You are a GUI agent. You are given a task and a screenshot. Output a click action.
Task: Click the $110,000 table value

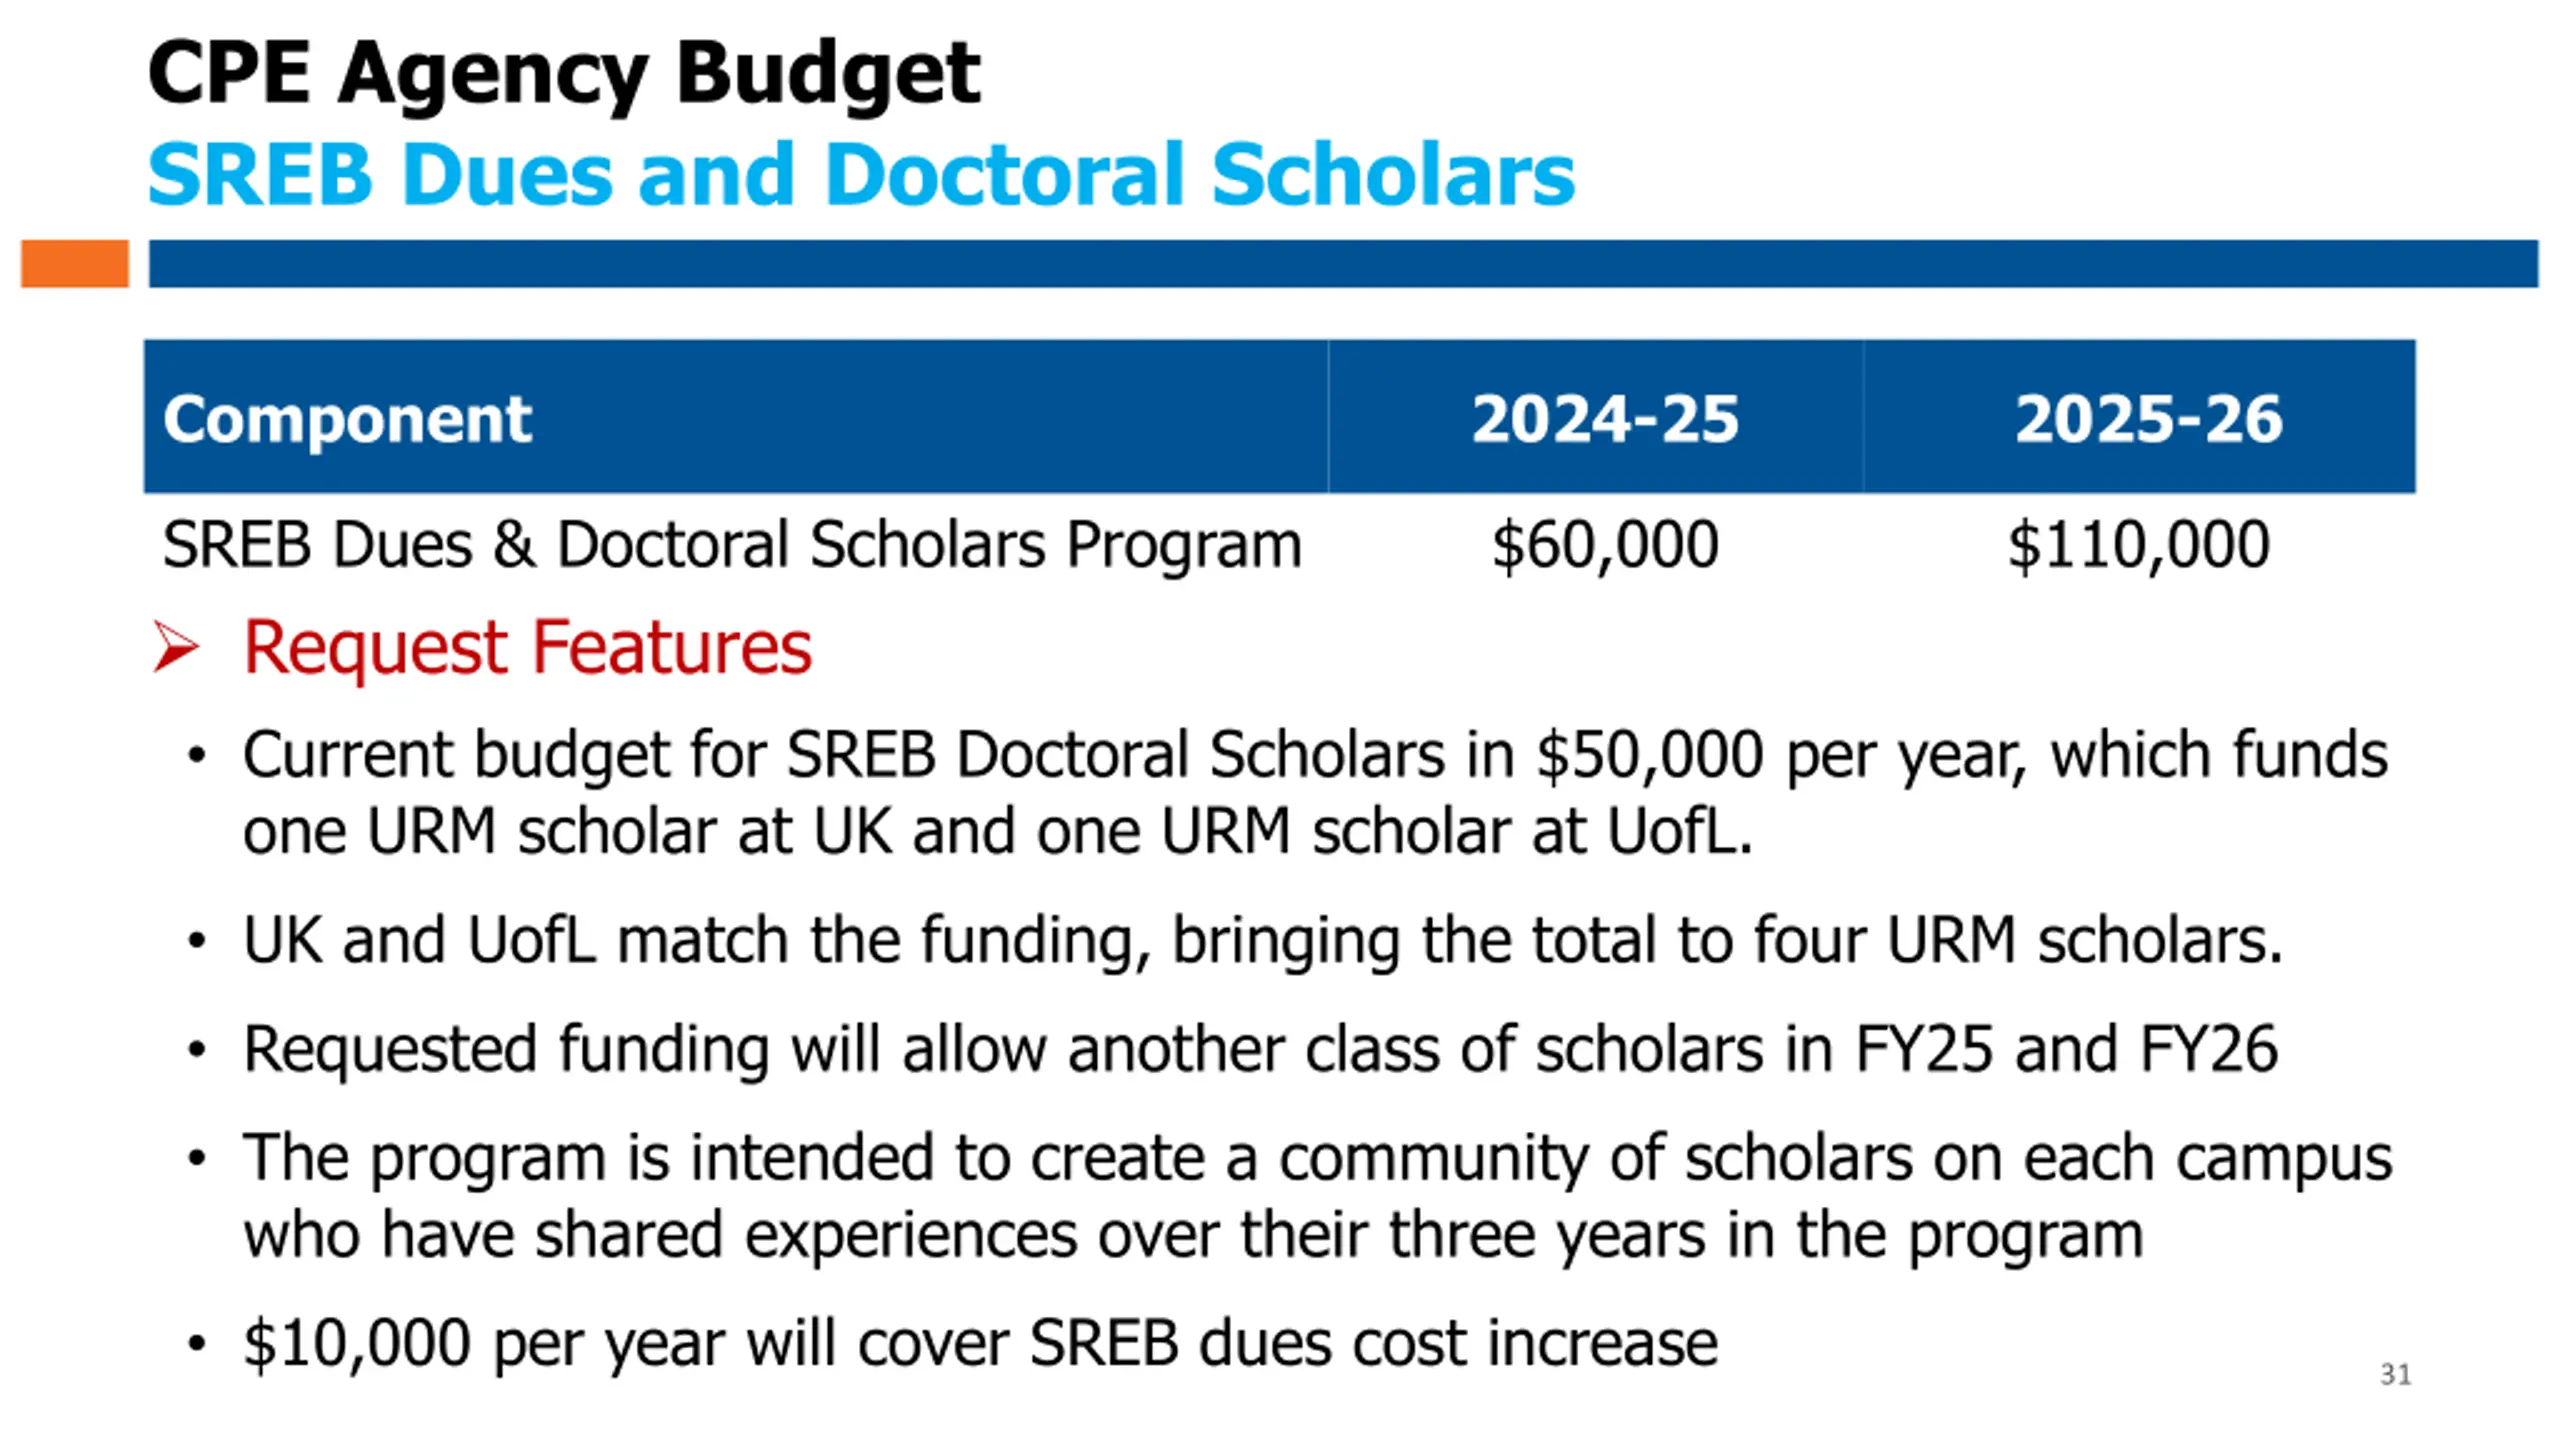pyautogui.click(x=2139, y=546)
